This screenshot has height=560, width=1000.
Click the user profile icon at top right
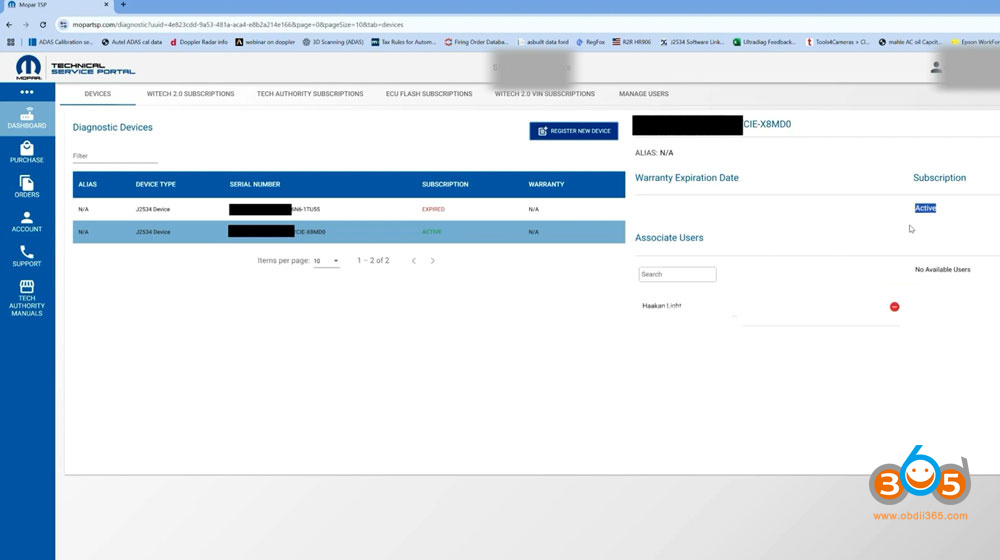(936, 67)
